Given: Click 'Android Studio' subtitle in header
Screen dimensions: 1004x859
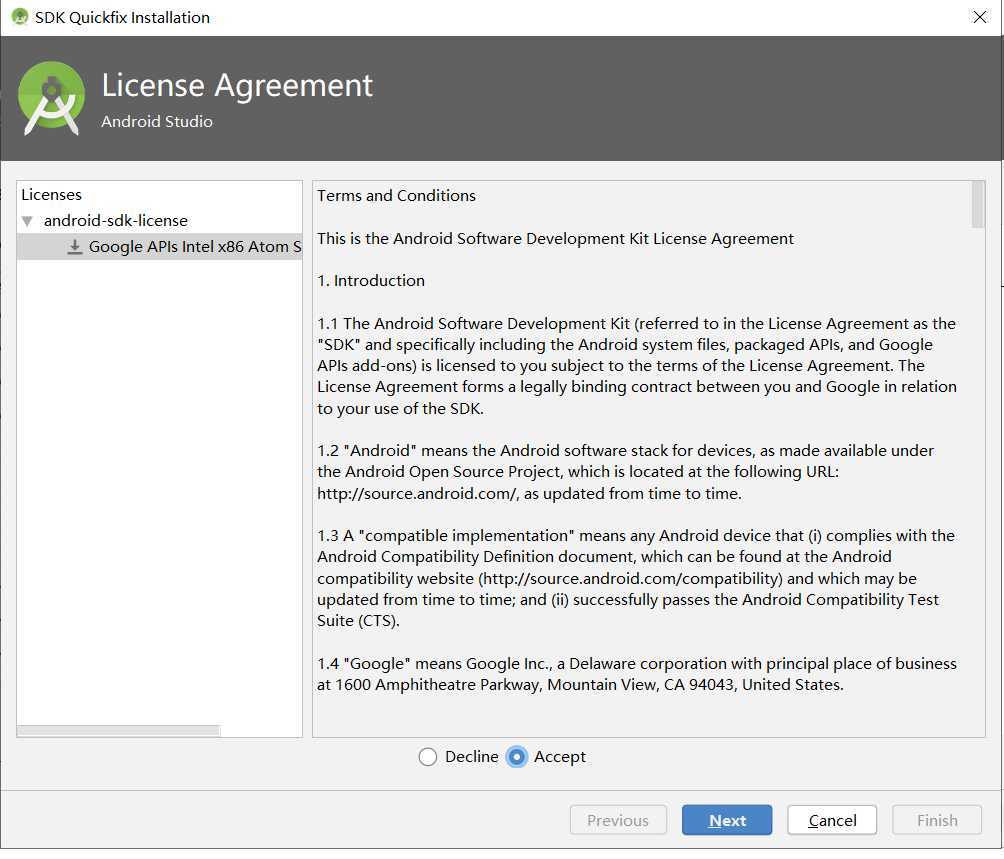Looking at the screenshot, I should tap(157, 122).
